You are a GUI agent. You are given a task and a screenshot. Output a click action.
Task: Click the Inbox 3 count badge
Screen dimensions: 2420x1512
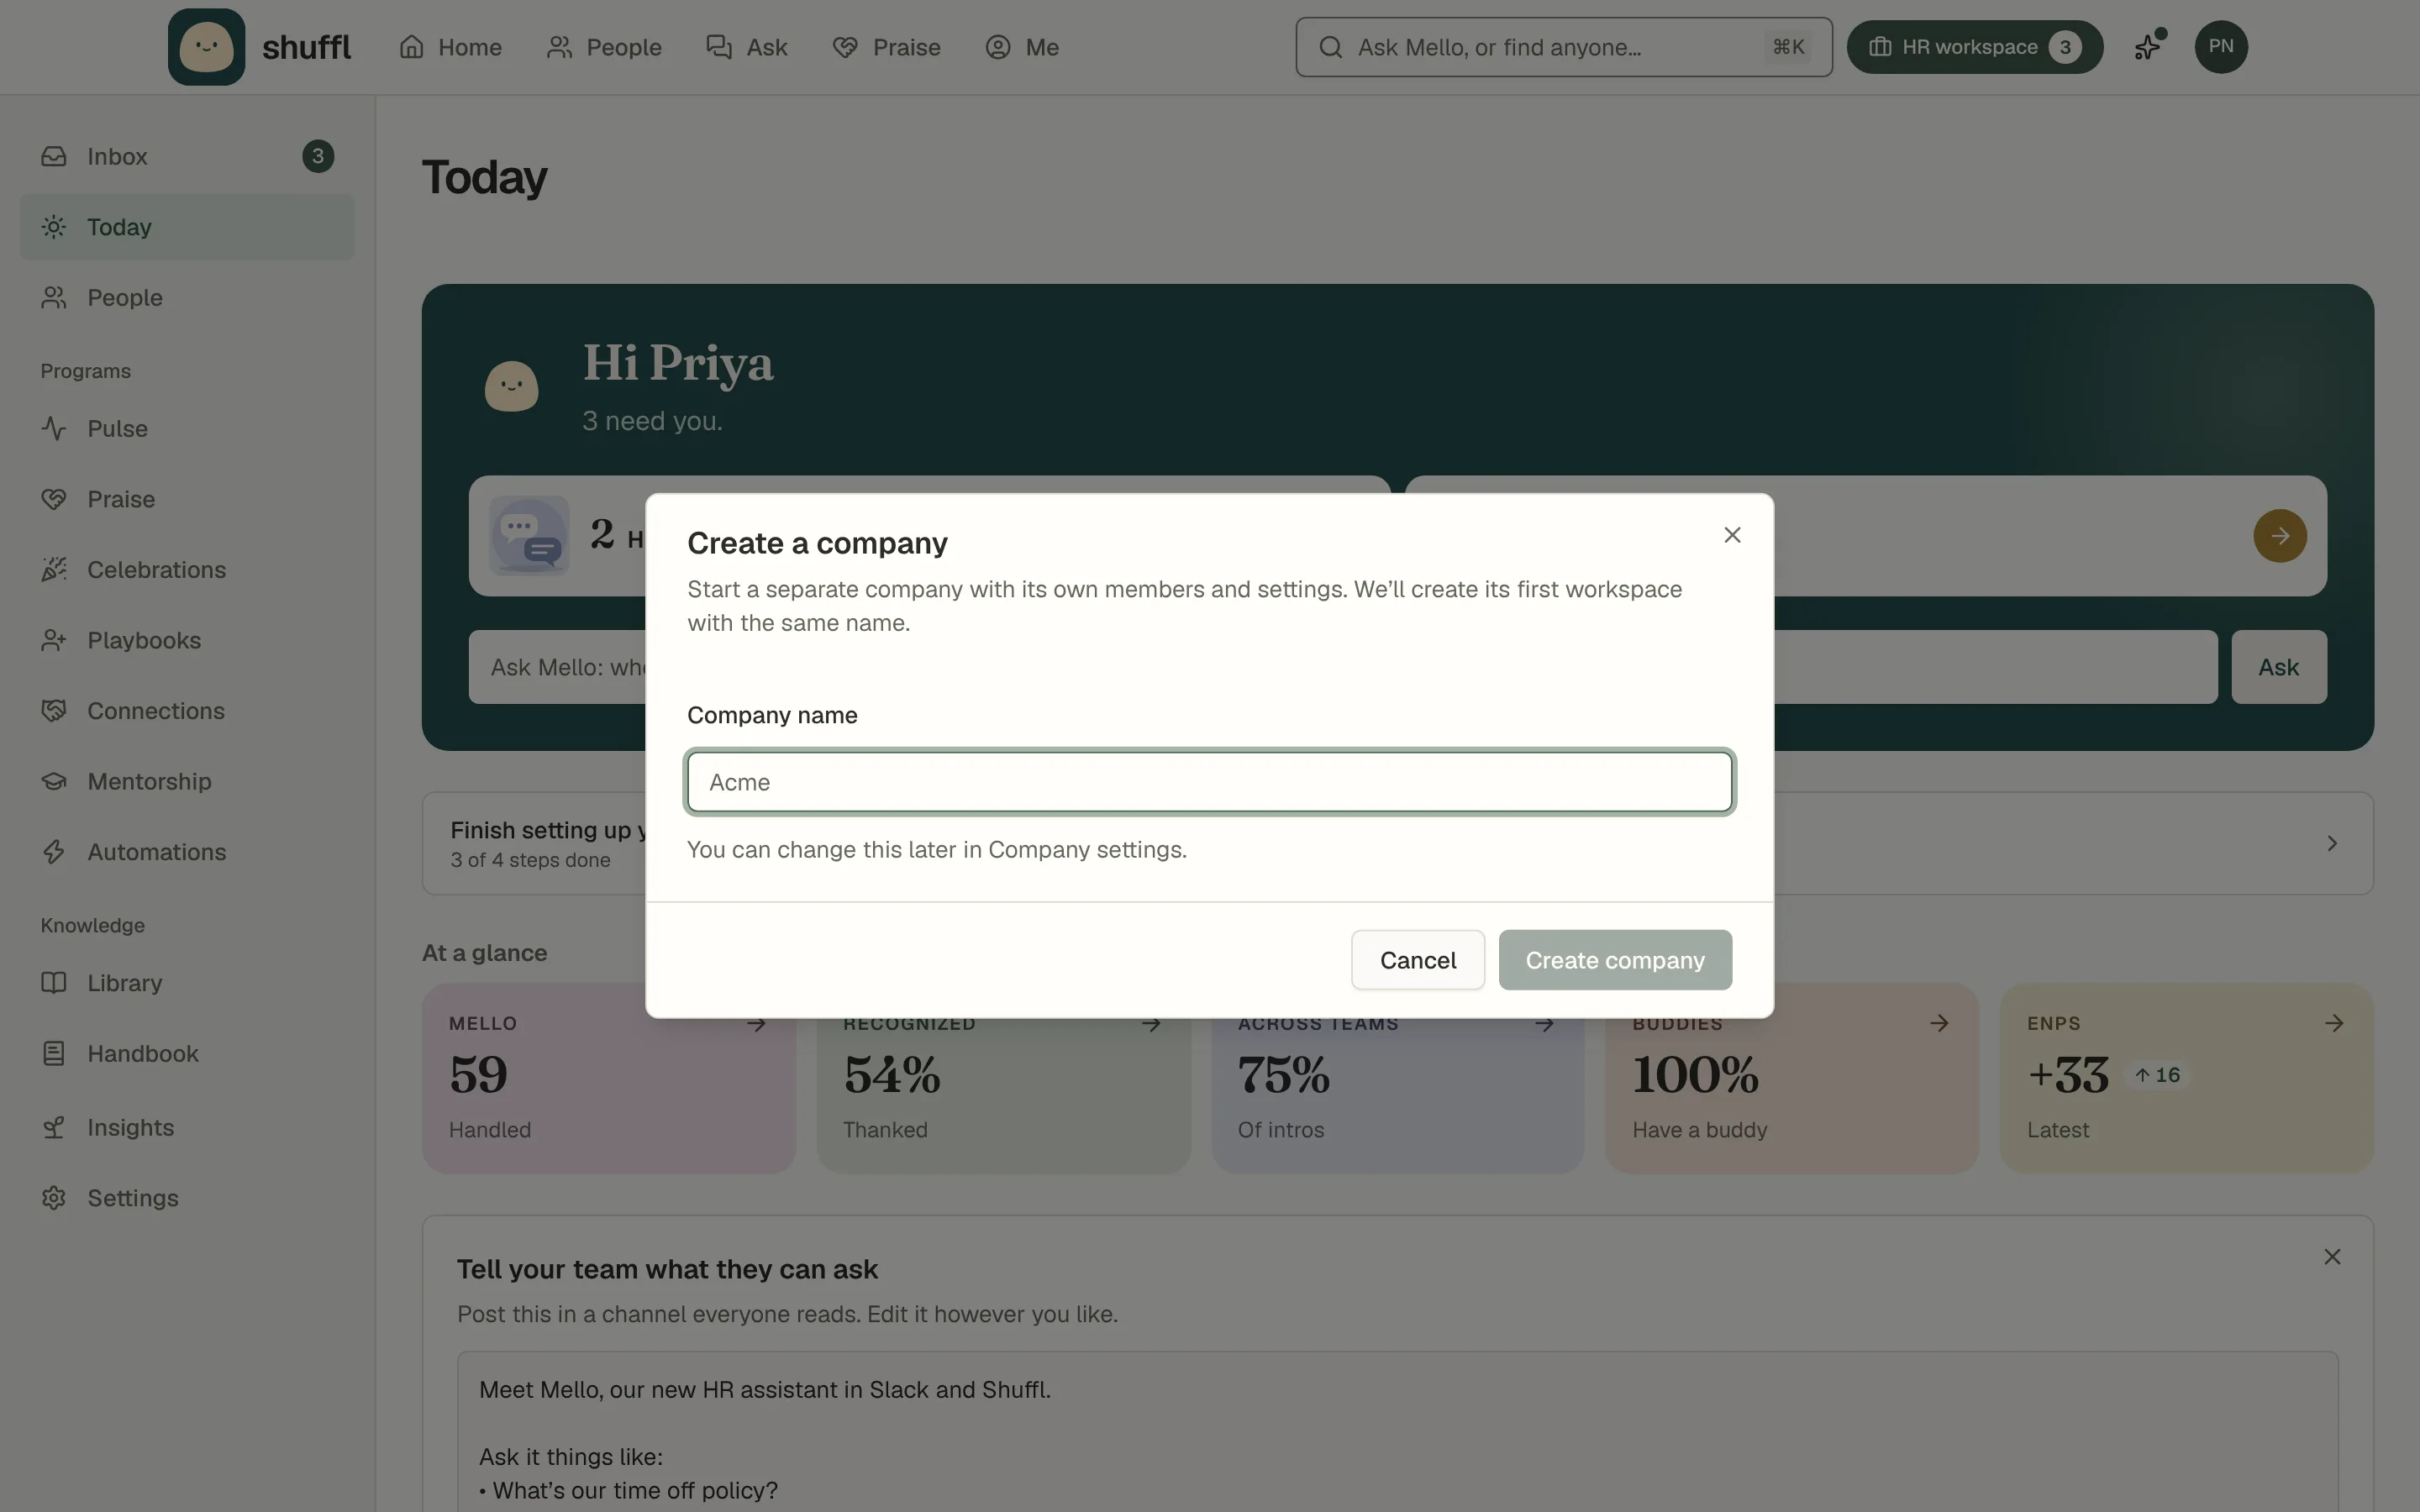click(318, 156)
